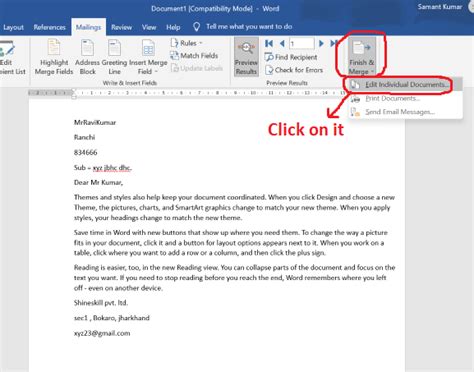Click the paragraph beginning Reading is easier
474x372 pixels.
click(234, 278)
